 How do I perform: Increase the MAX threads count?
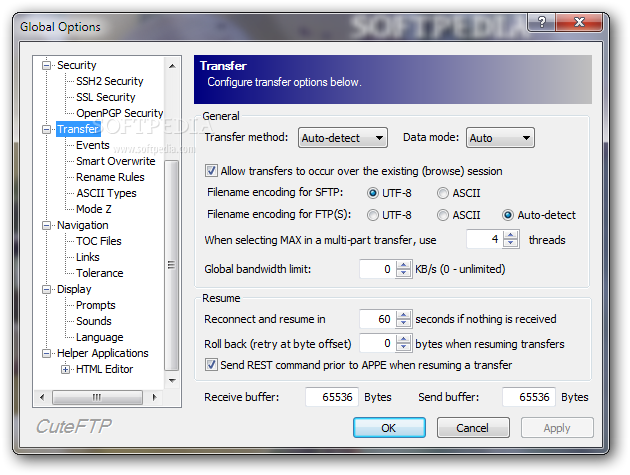pyautogui.click(x=510, y=235)
